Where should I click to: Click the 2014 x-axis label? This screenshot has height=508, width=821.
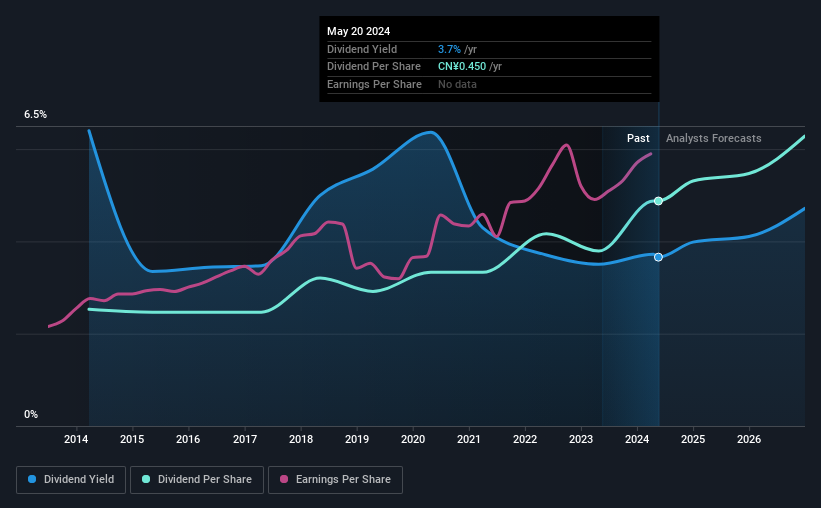pyautogui.click(x=76, y=439)
